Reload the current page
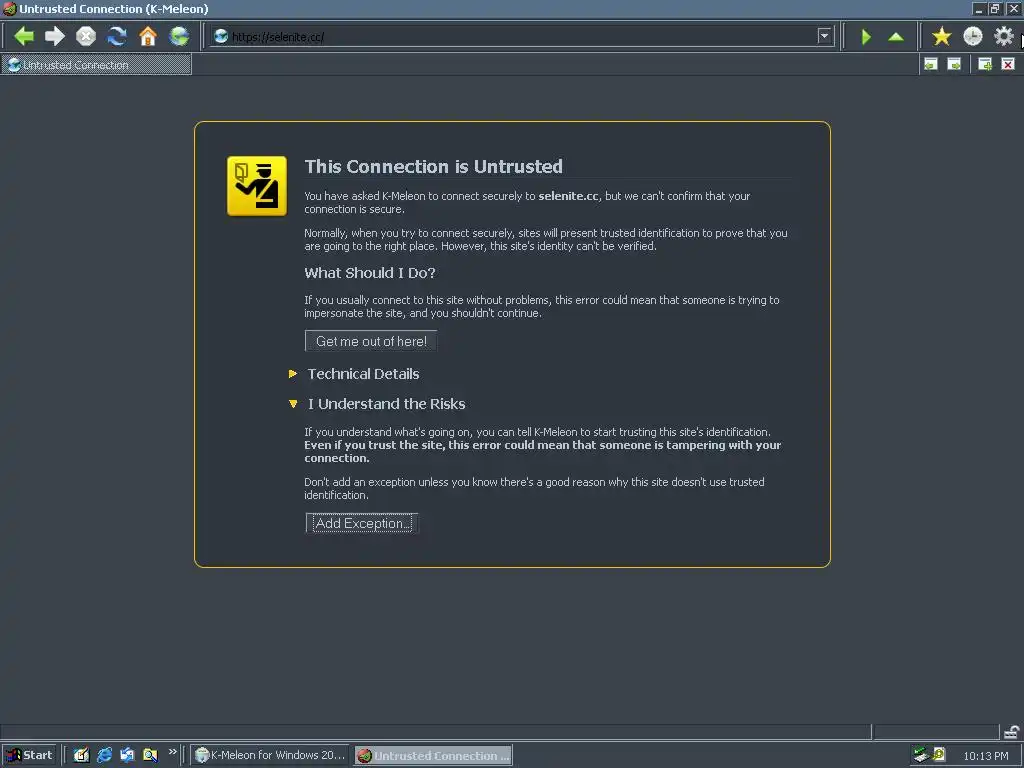The width and height of the screenshot is (1024, 768). pyautogui.click(x=117, y=36)
